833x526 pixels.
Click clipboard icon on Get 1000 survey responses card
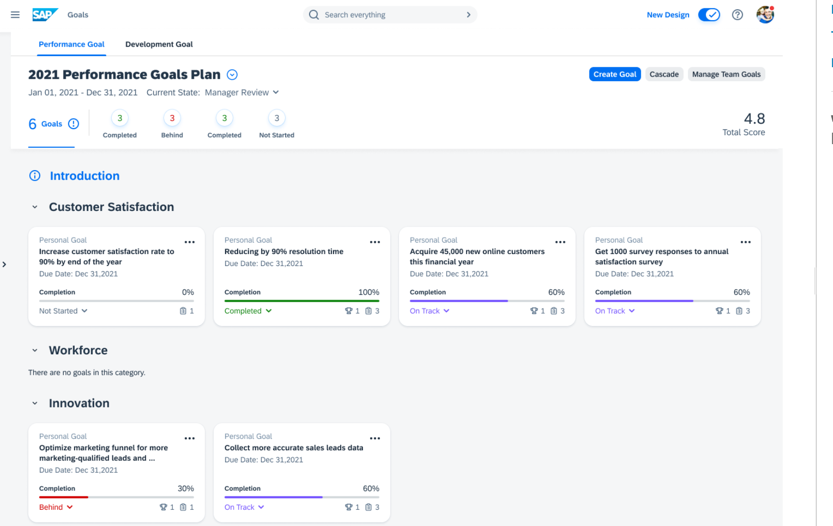coord(739,311)
